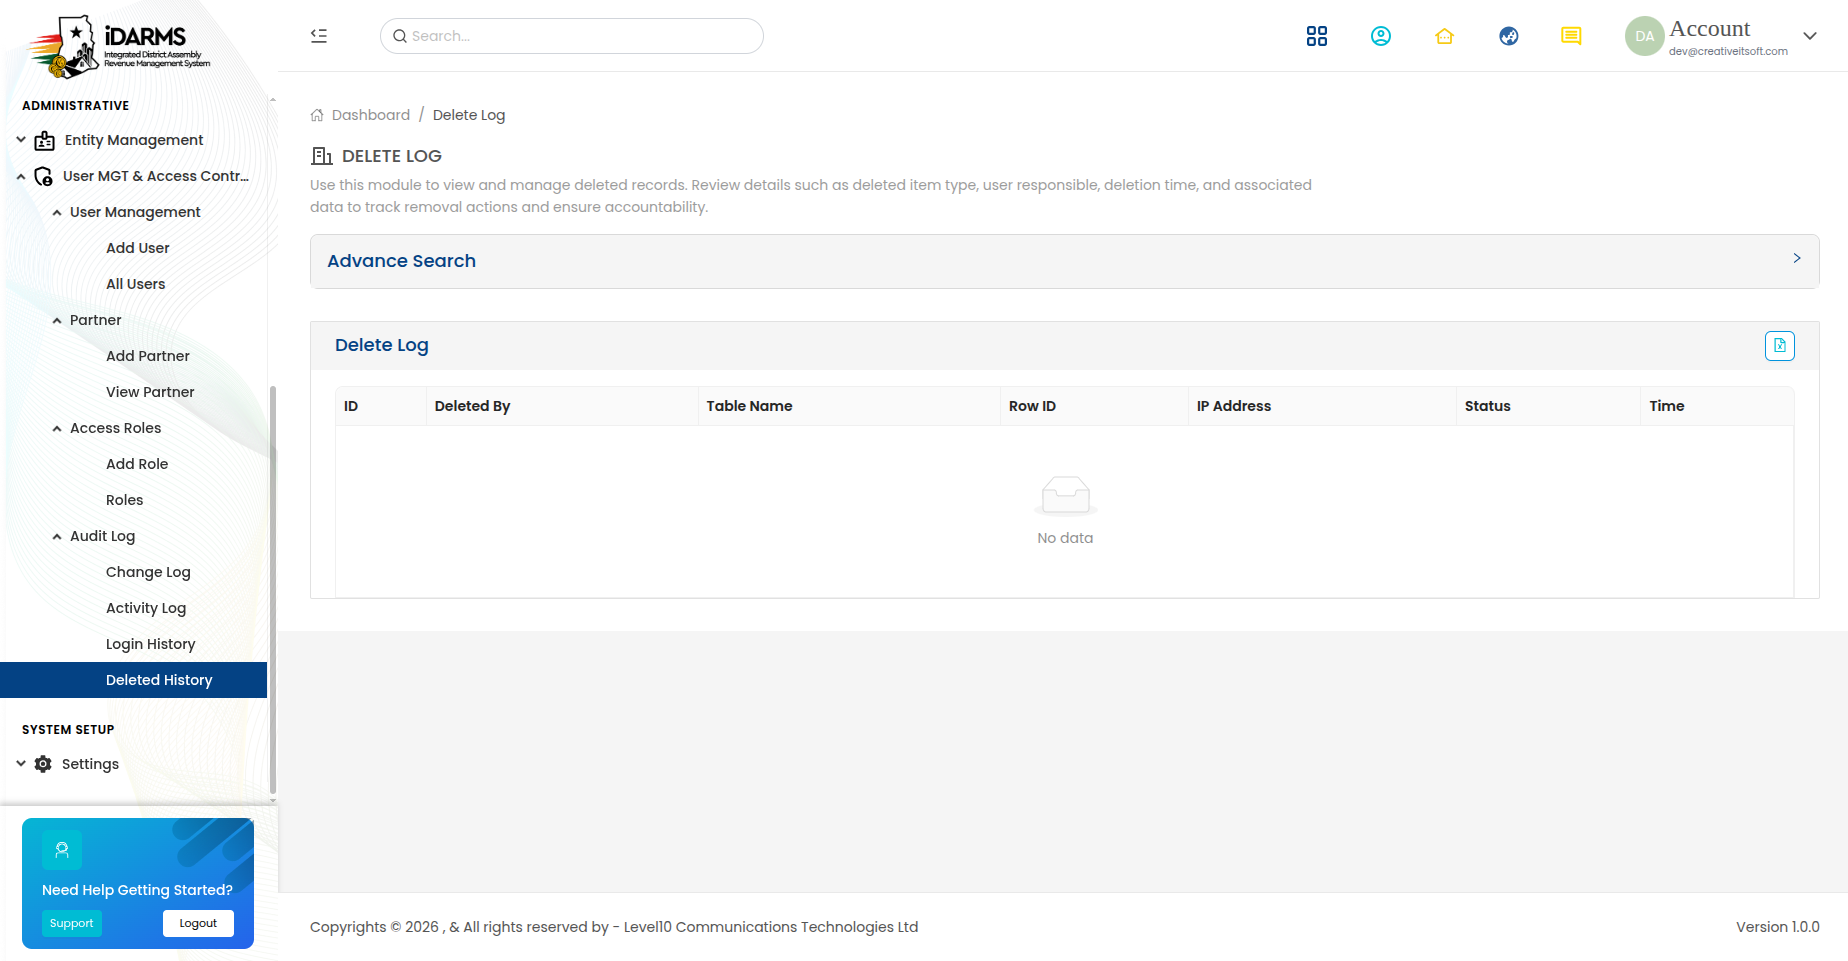
Task: Click the User MGT shield icon
Action: [43, 177]
